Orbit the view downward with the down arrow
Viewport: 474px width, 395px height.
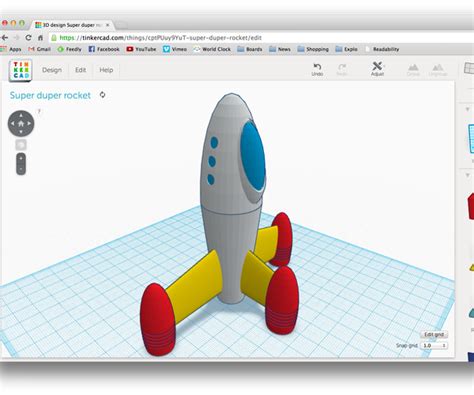pyautogui.click(x=21, y=132)
